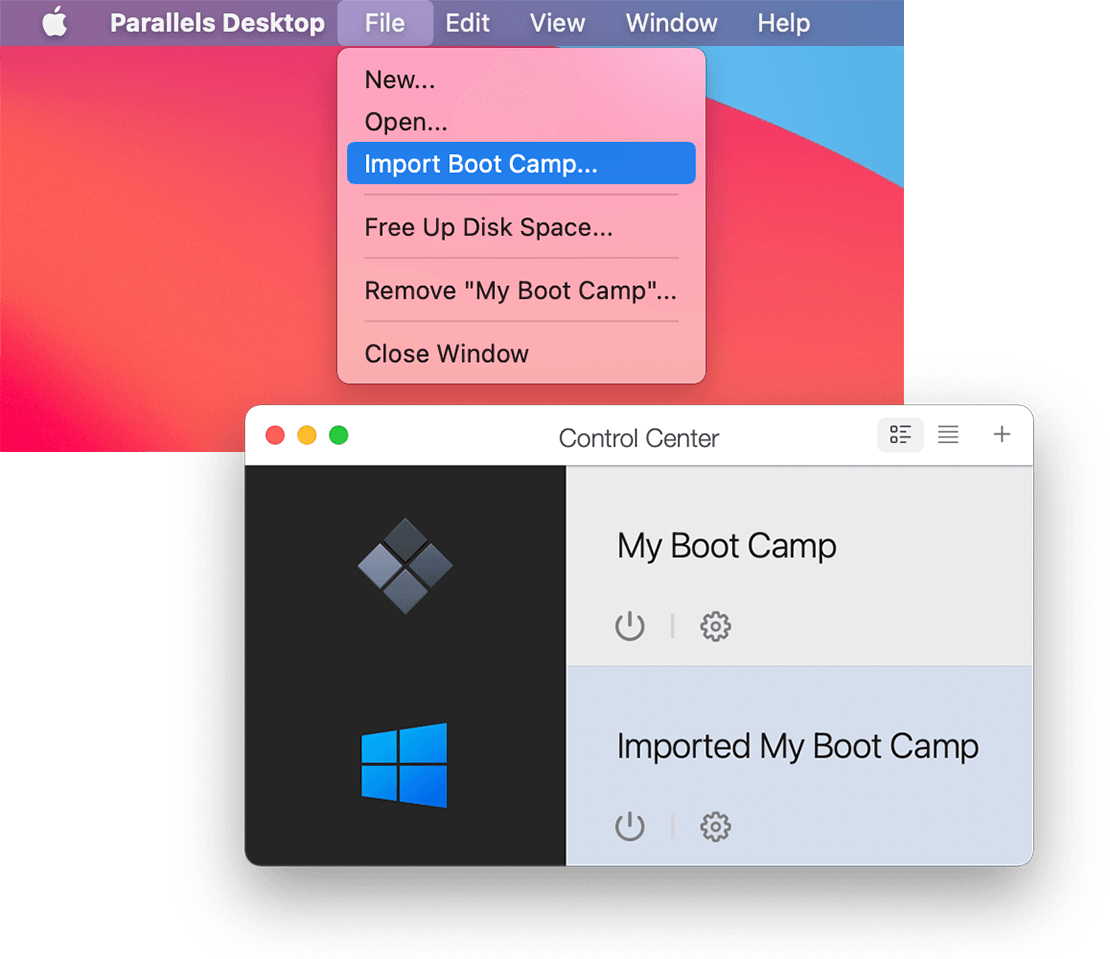Click the Control Center title bar
Image resolution: width=1110 pixels, height=959 pixels.
(638, 437)
